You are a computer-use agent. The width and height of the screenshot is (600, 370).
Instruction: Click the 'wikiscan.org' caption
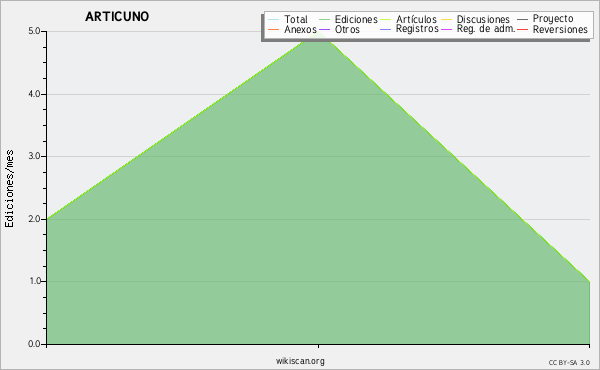pos(300,361)
